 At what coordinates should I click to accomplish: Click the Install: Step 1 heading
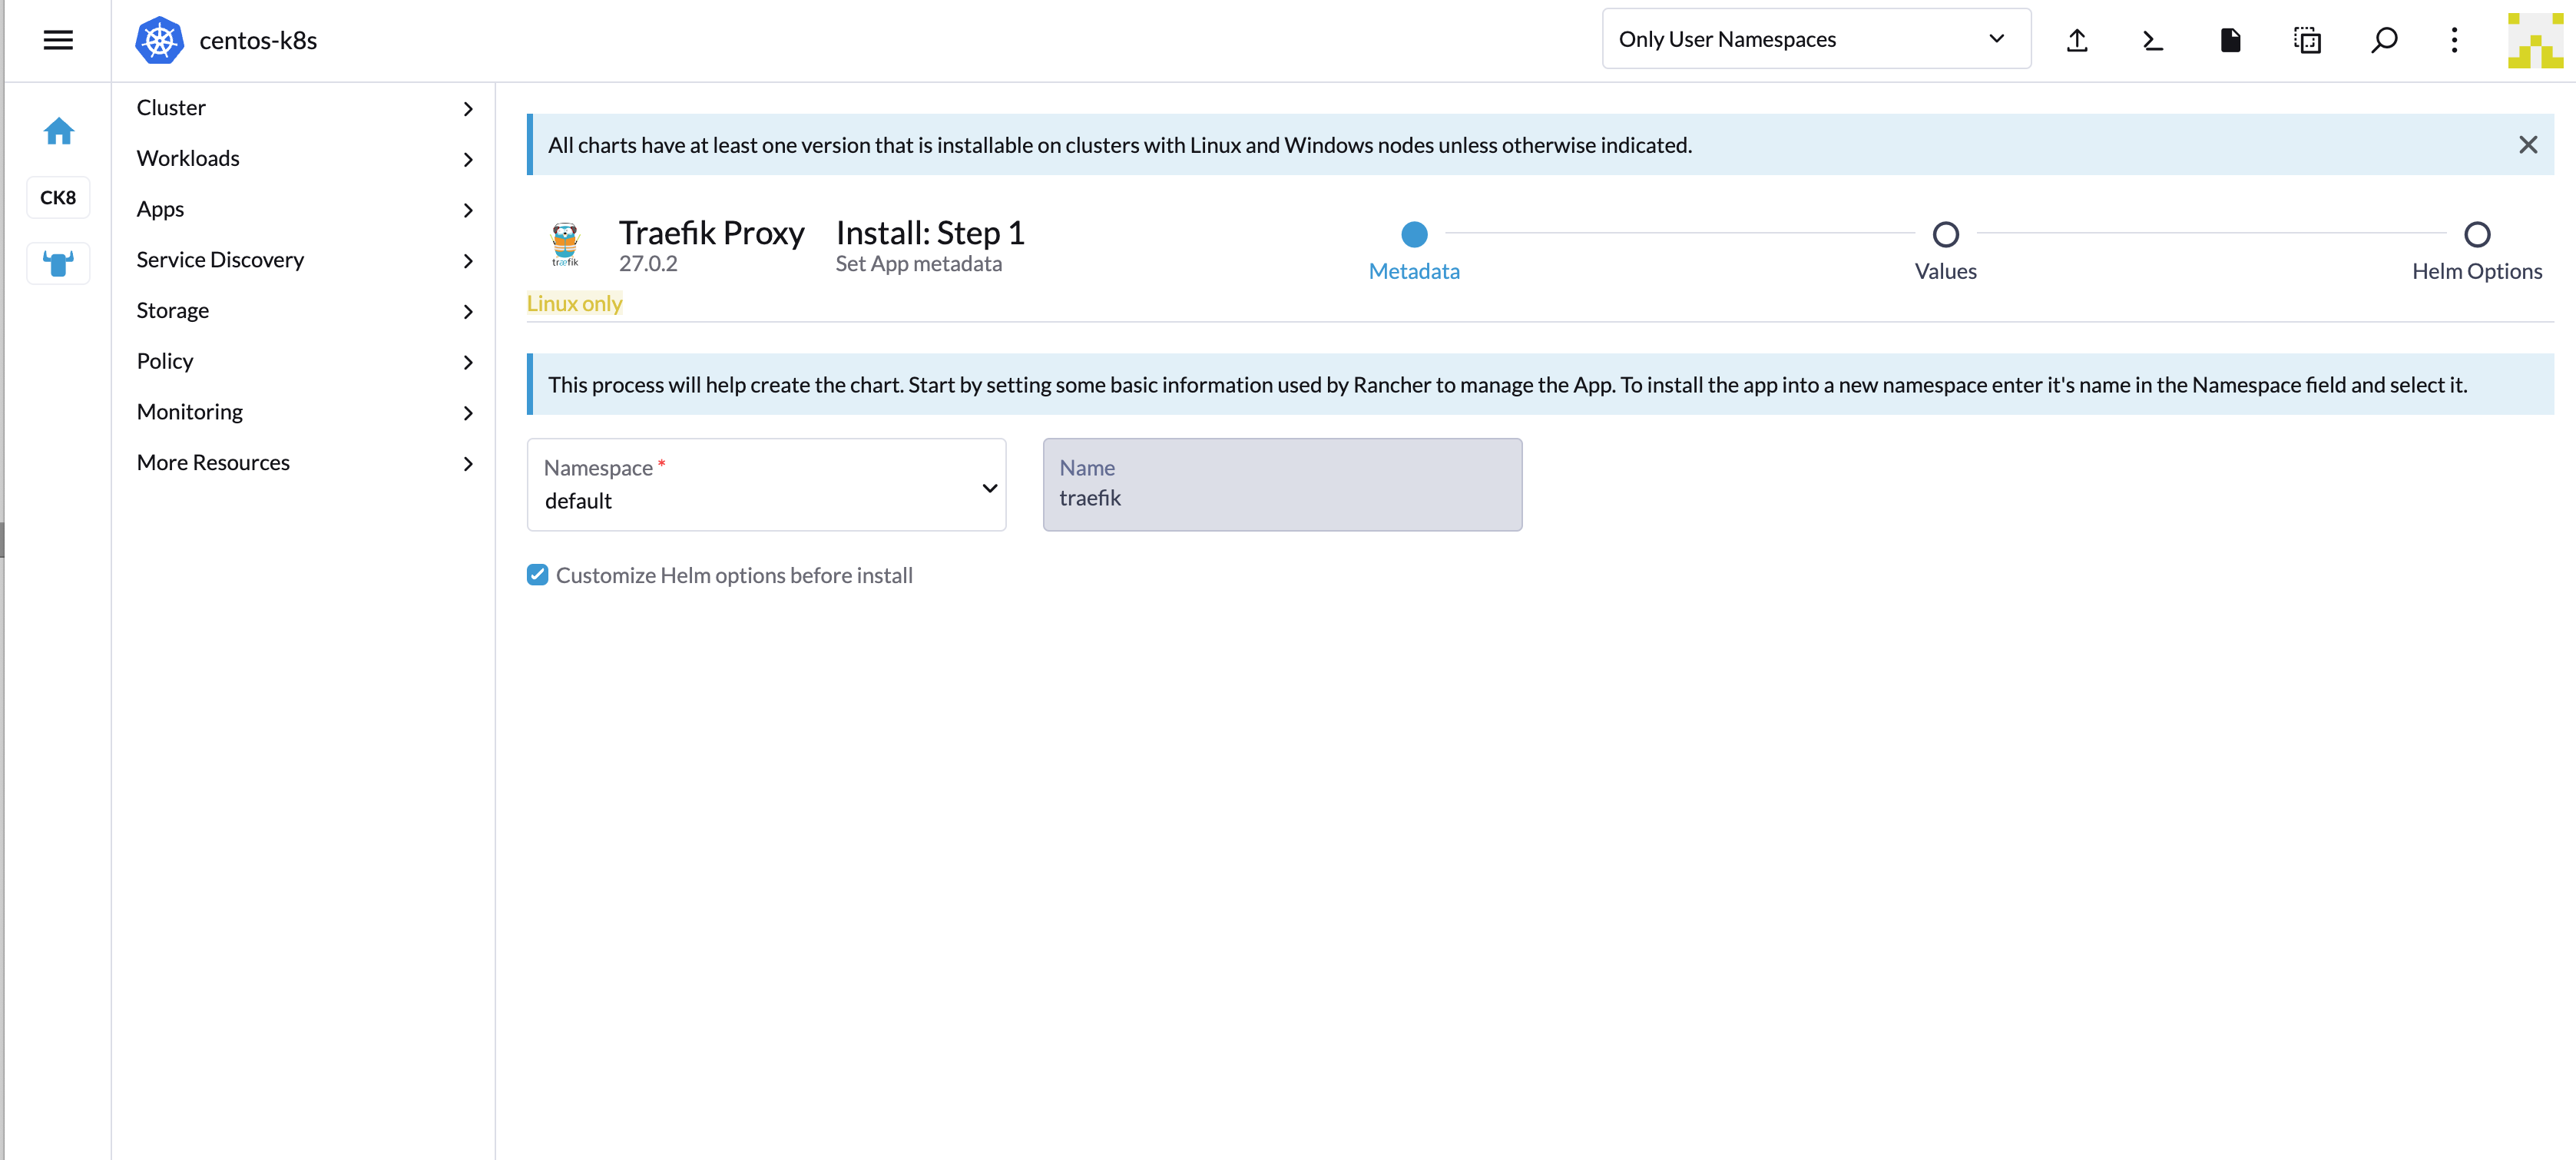(930, 232)
